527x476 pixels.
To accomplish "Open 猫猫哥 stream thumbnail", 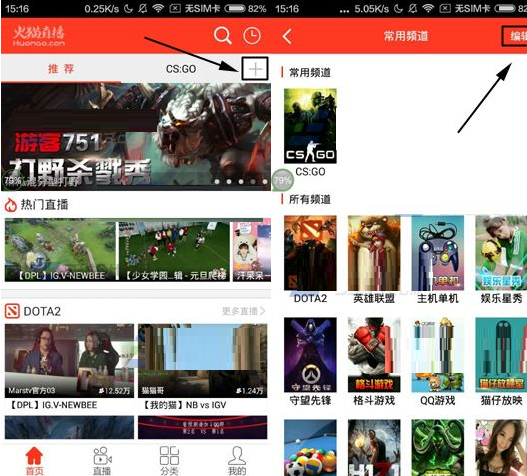I will pos(203,361).
